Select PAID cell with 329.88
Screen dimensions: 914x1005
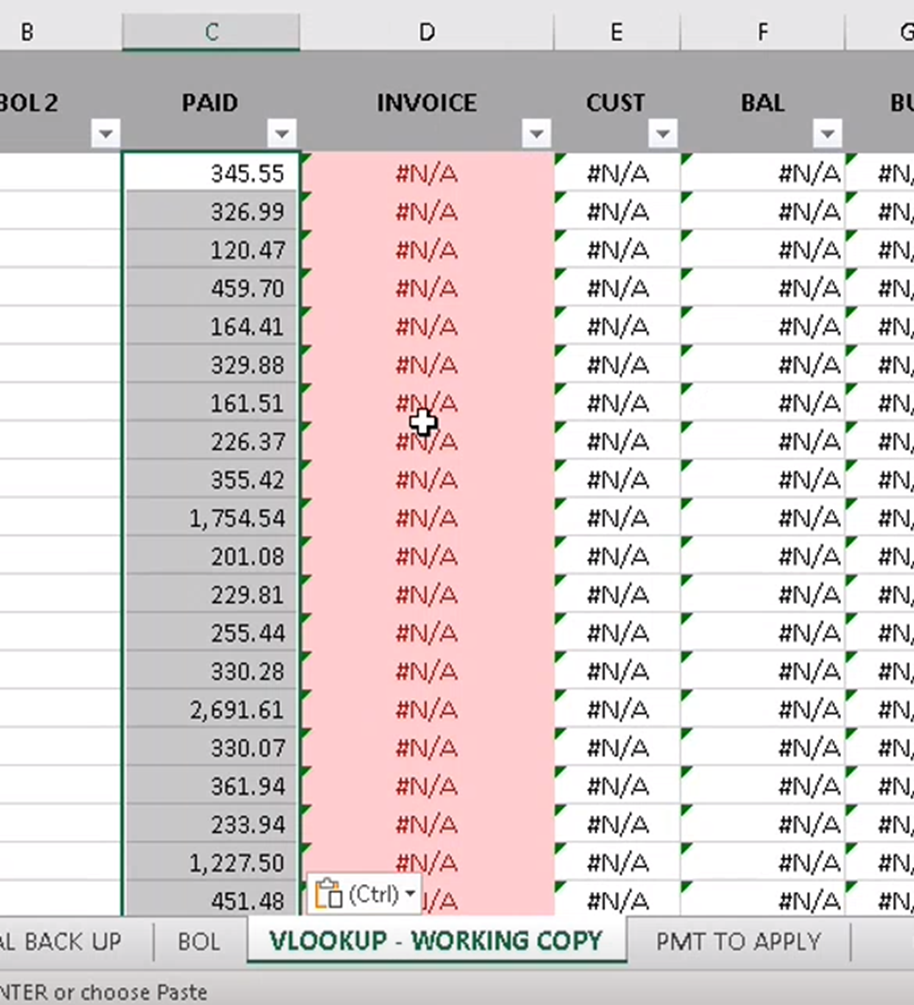211,365
